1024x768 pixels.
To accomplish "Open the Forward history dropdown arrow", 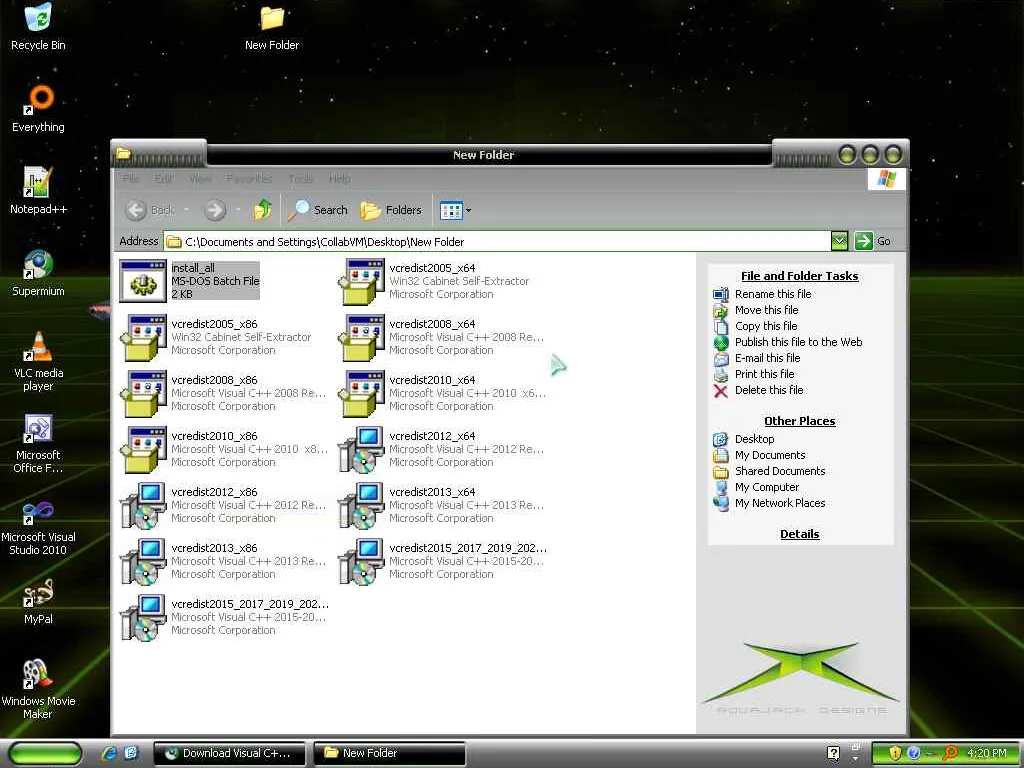I will (238, 210).
